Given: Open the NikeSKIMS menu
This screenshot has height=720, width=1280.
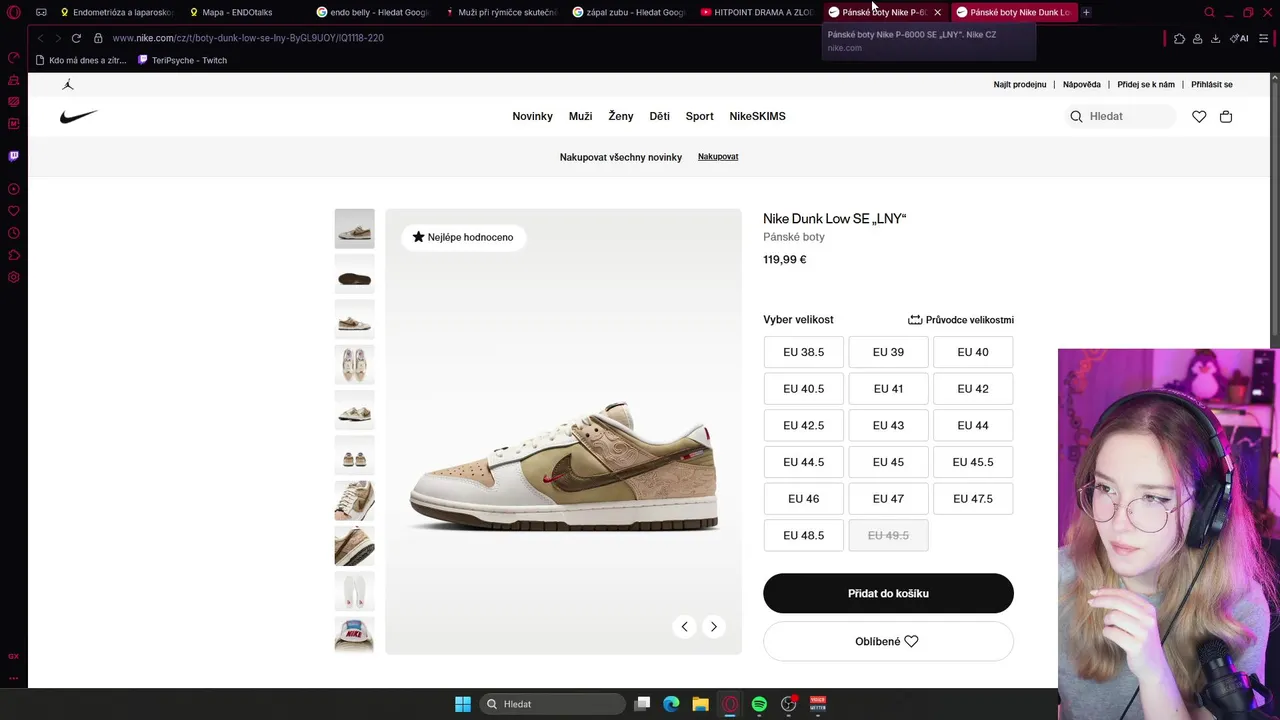Looking at the screenshot, I should [x=757, y=116].
